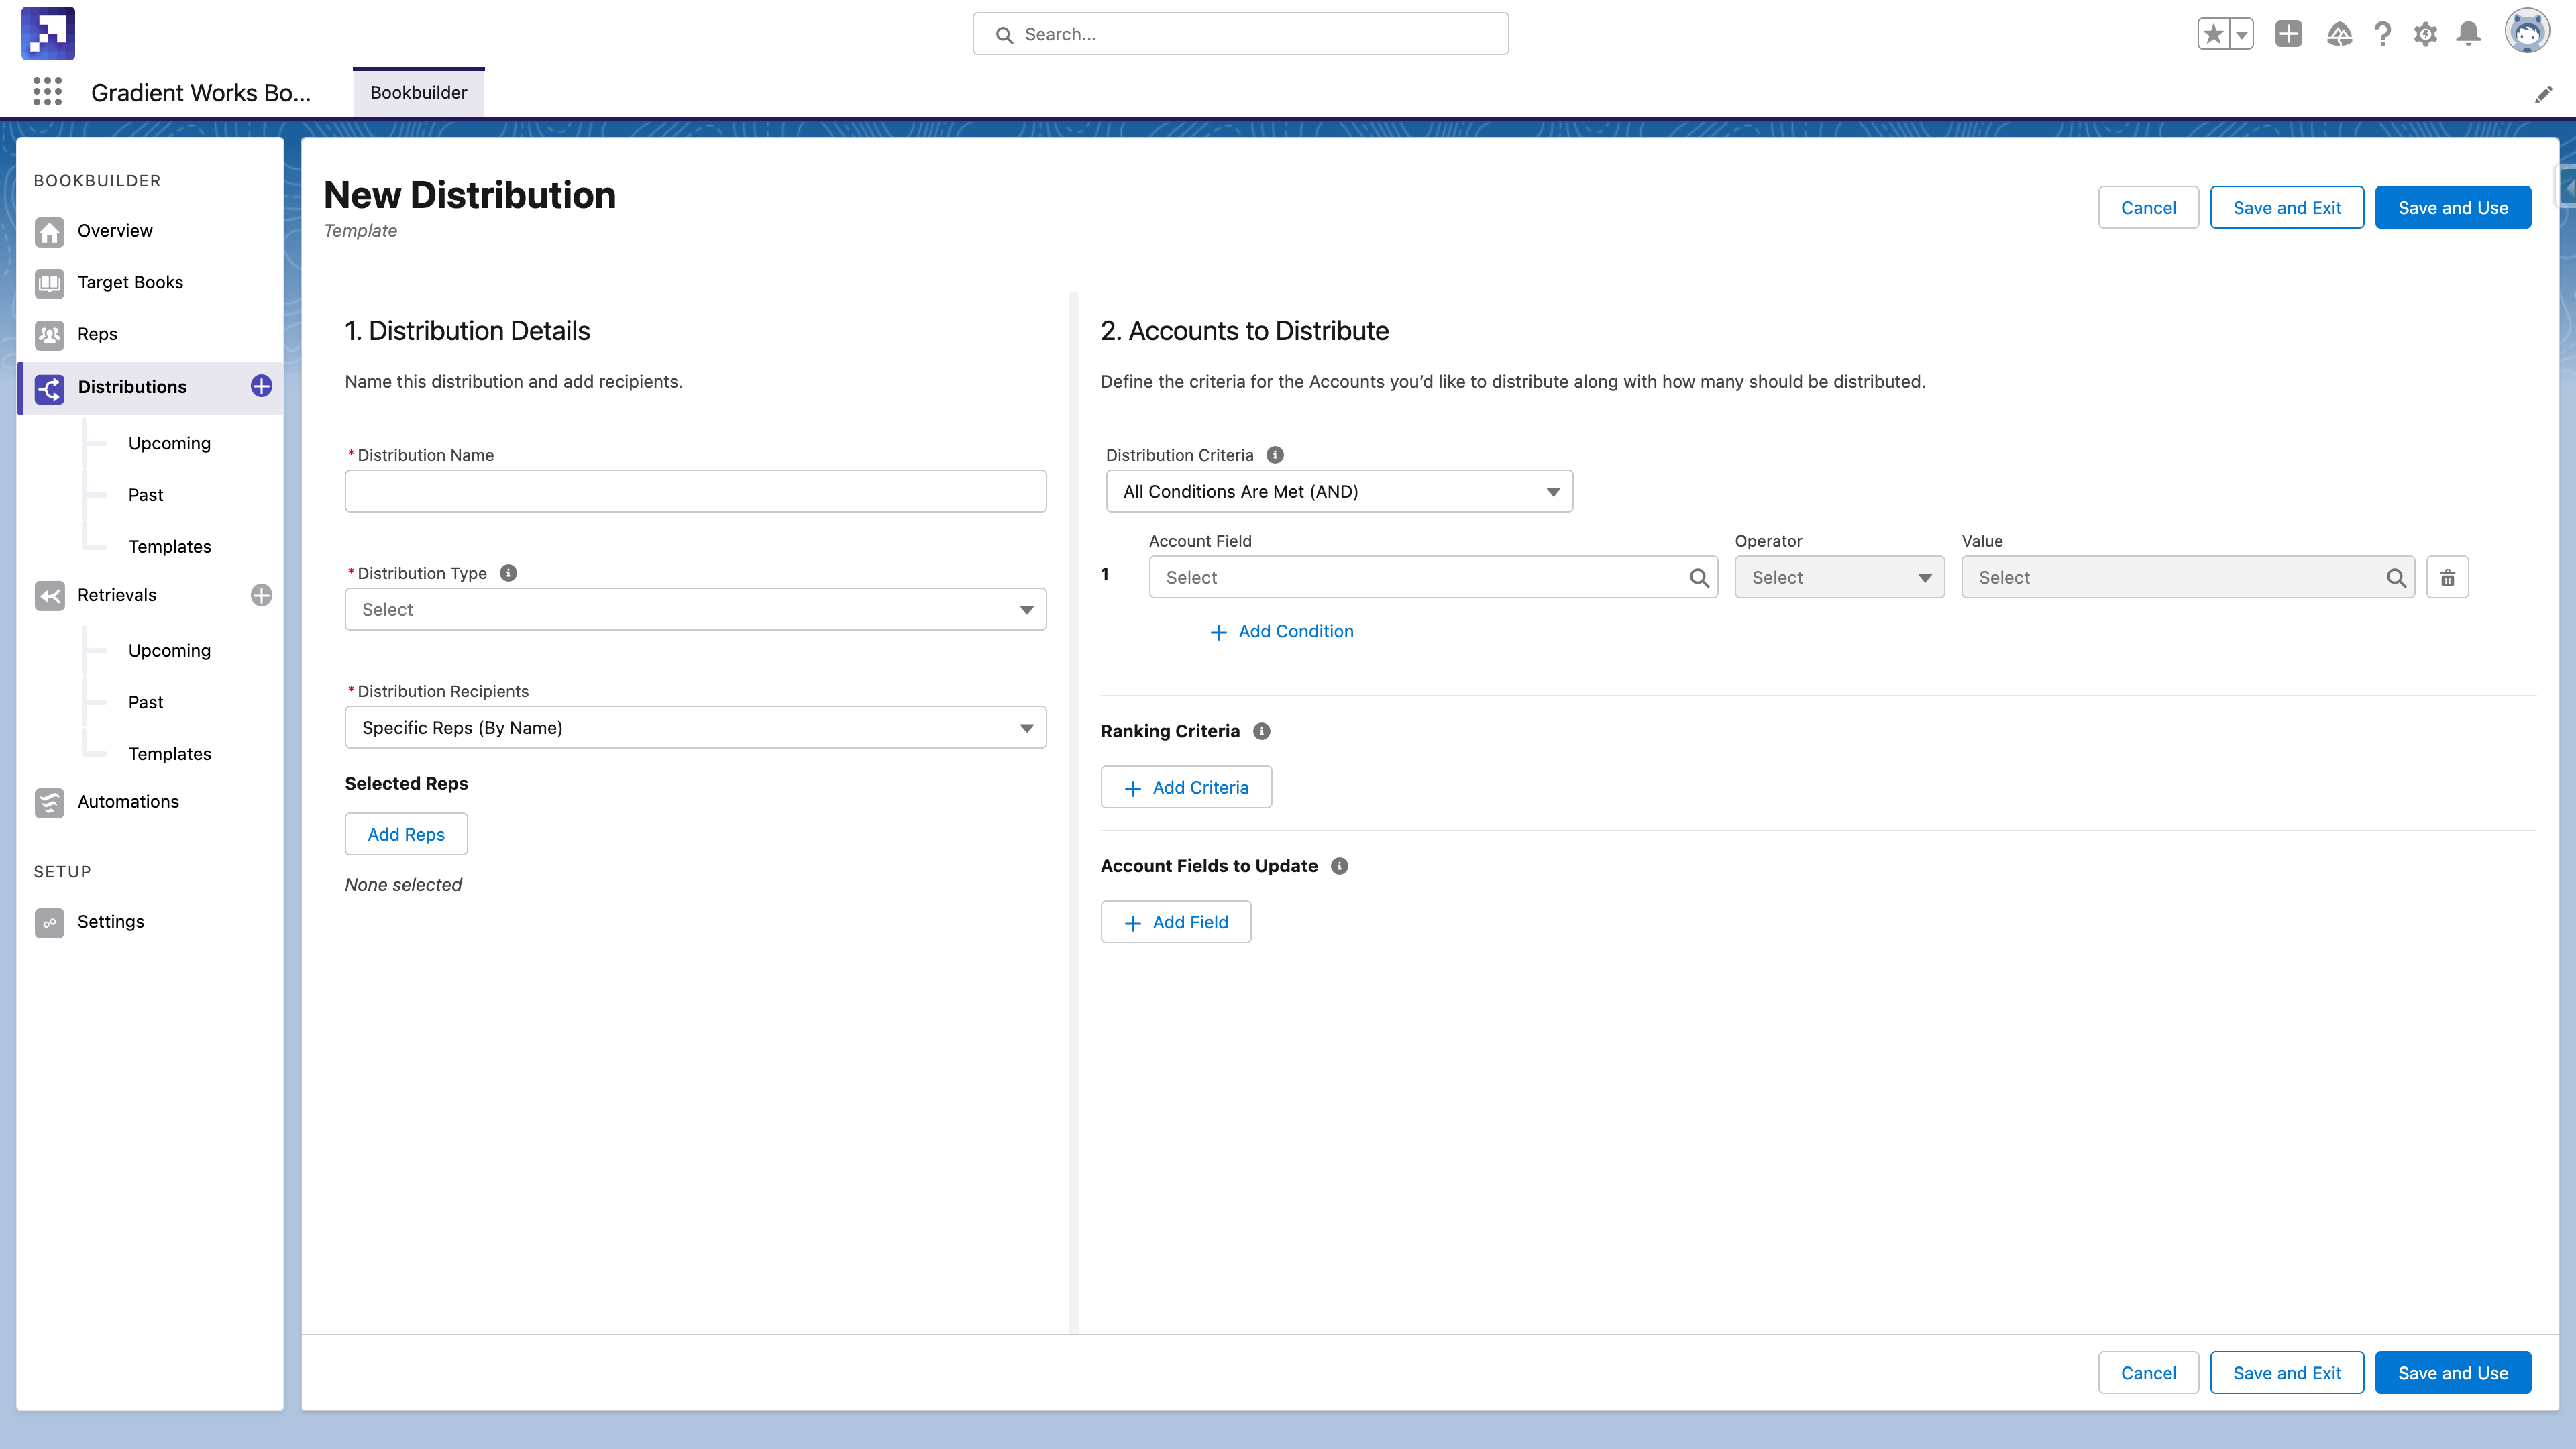The height and width of the screenshot is (1449, 2576).
Task: Delete condition row with trash icon
Action: (x=2447, y=577)
